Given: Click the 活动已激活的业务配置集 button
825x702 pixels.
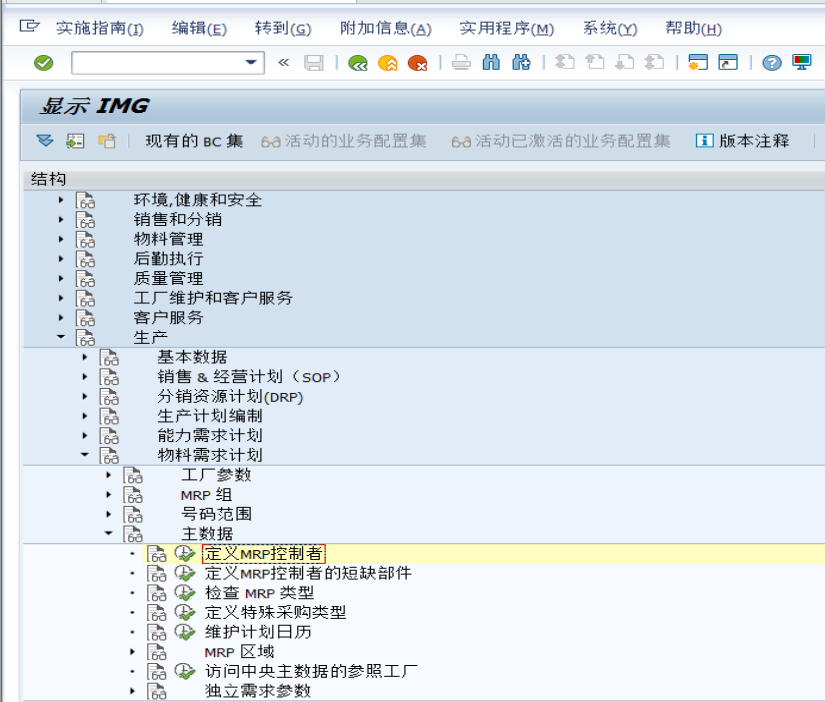Looking at the screenshot, I should pyautogui.click(x=561, y=141).
